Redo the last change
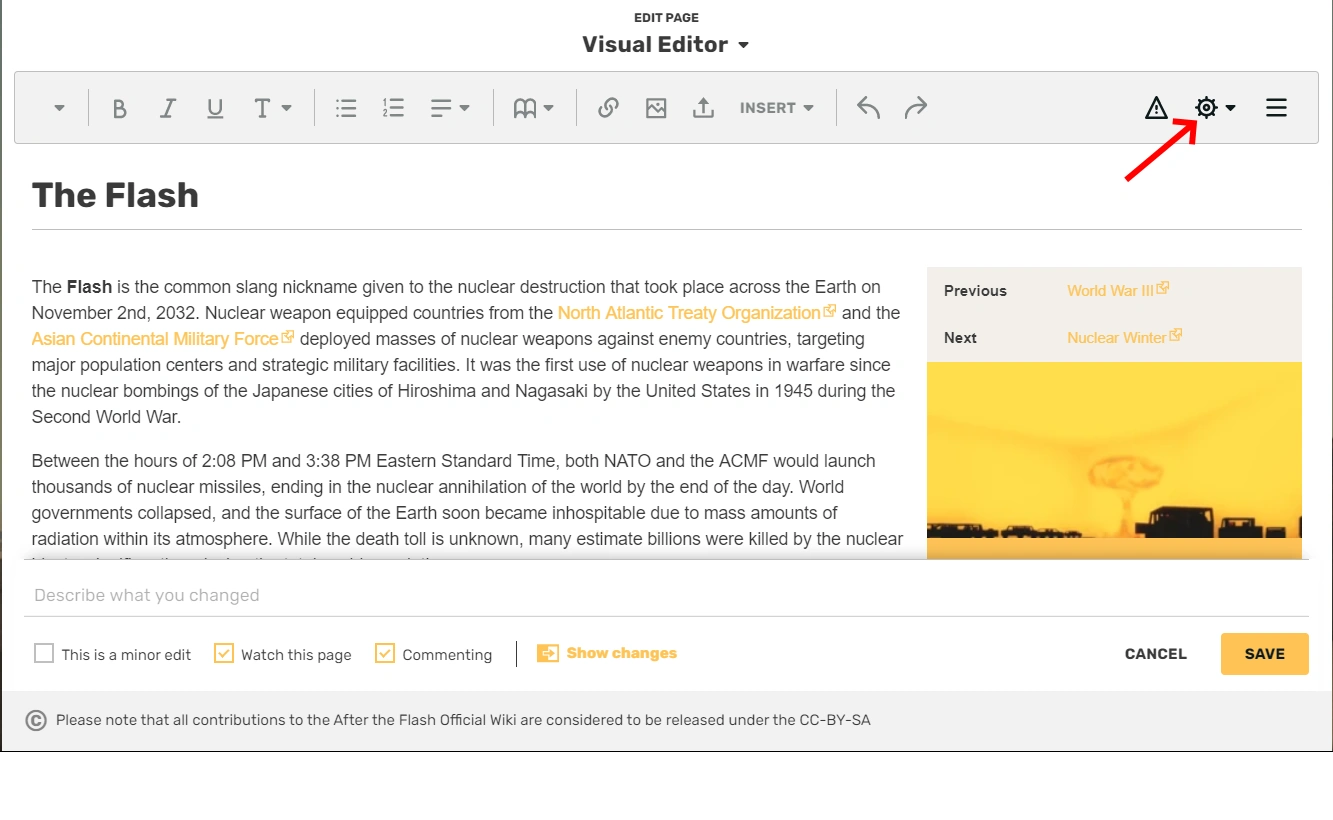Viewport: 1333px width, 820px height. [915, 108]
